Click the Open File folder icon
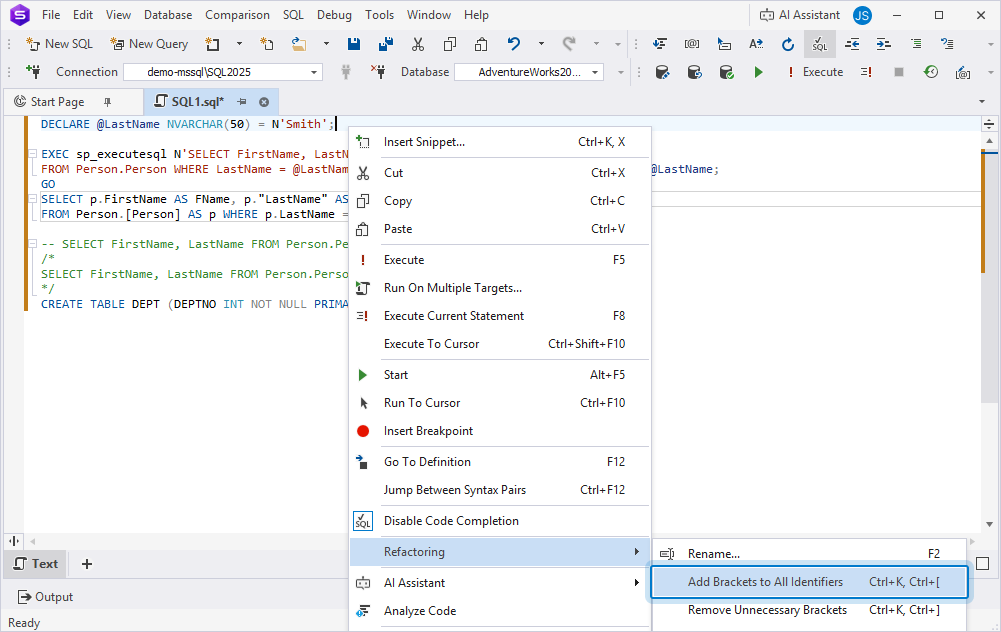The image size is (1001, 632). [298, 44]
